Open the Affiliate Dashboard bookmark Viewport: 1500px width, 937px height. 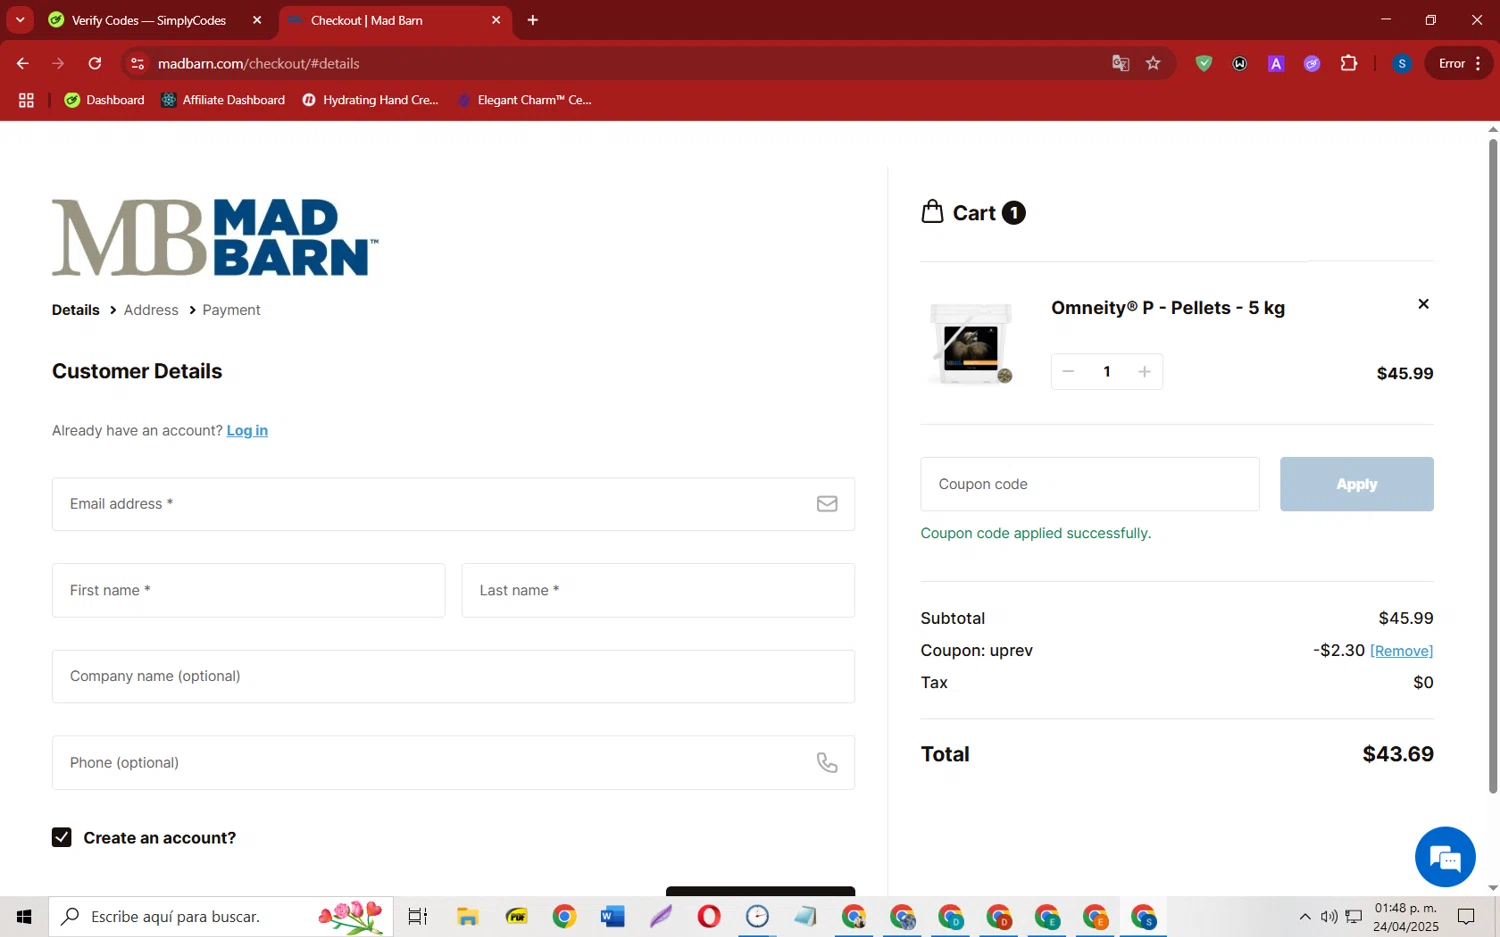(x=223, y=100)
